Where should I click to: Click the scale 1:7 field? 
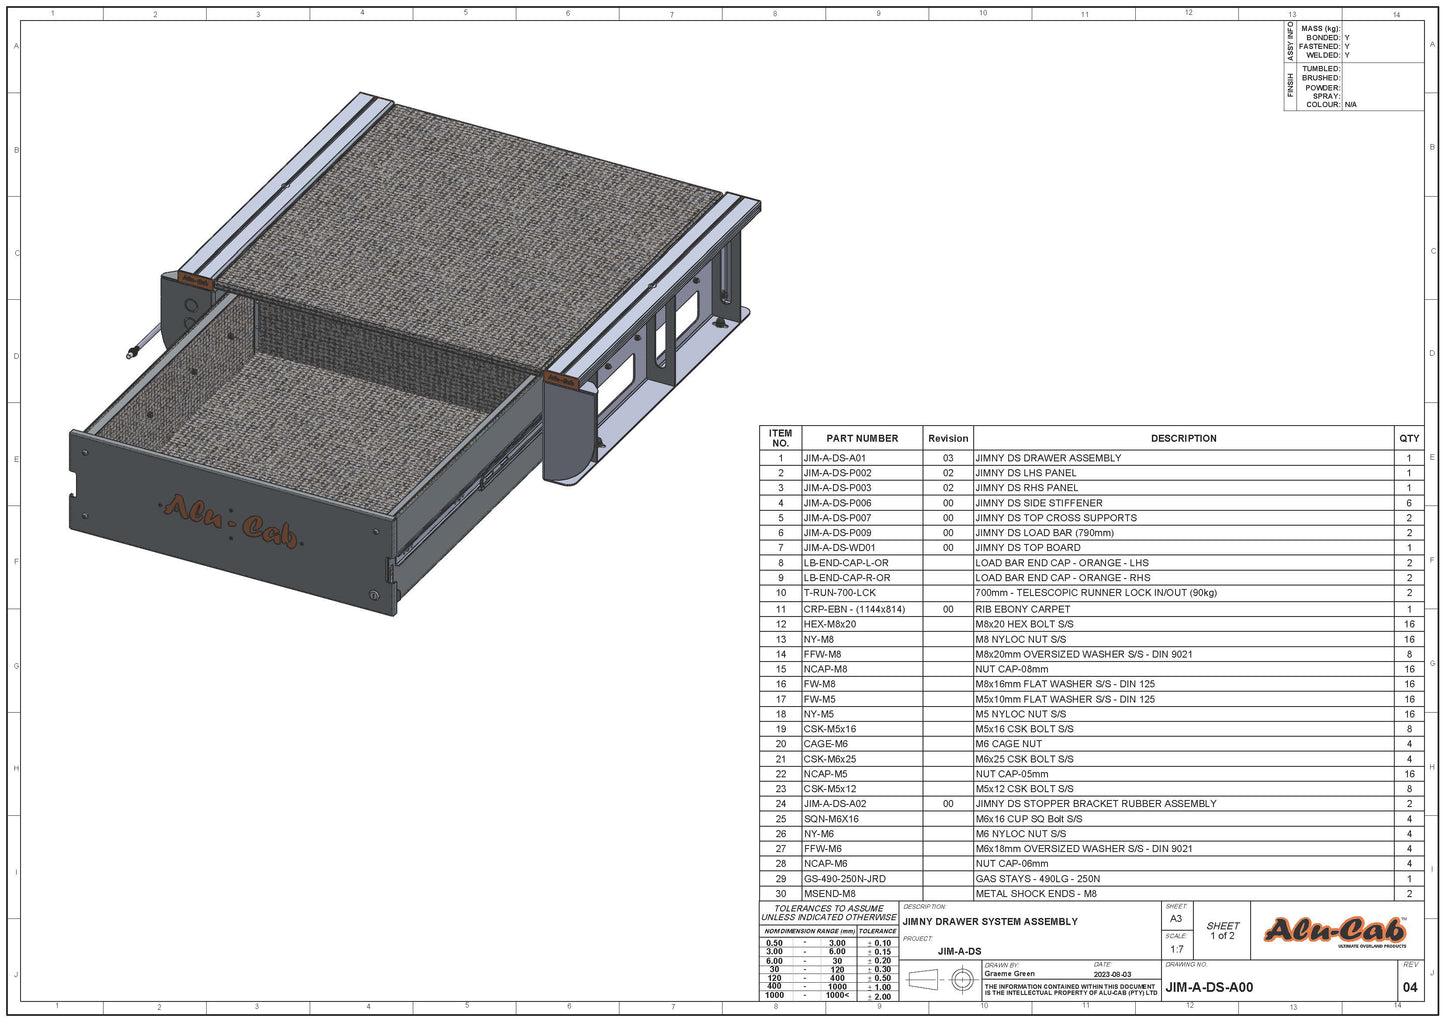(x=1176, y=949)
